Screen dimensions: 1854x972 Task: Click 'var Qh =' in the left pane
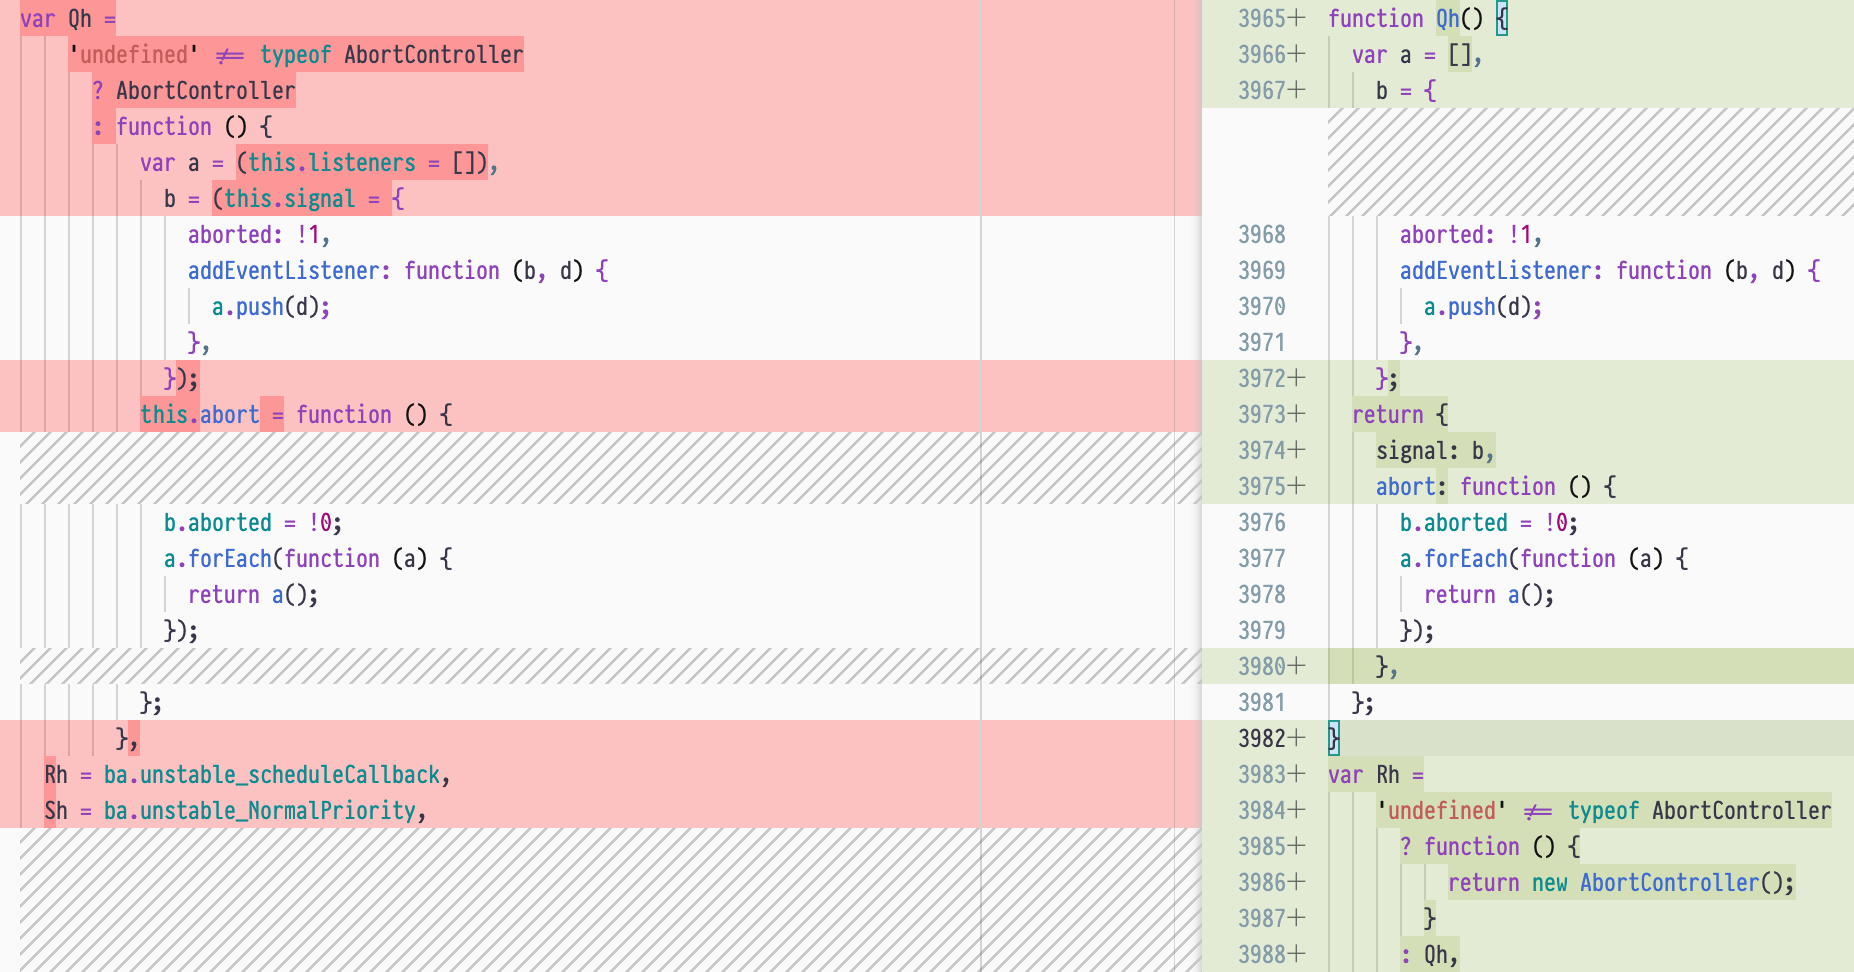click(x=68, y=19)
